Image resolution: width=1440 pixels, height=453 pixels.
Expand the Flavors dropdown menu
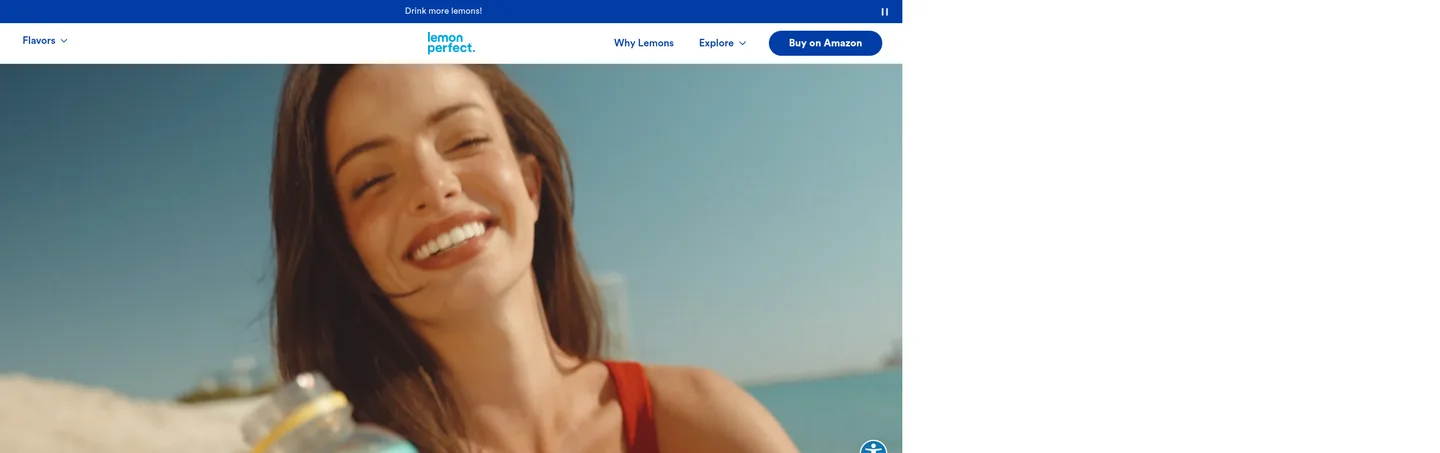(x=45, y=41)
